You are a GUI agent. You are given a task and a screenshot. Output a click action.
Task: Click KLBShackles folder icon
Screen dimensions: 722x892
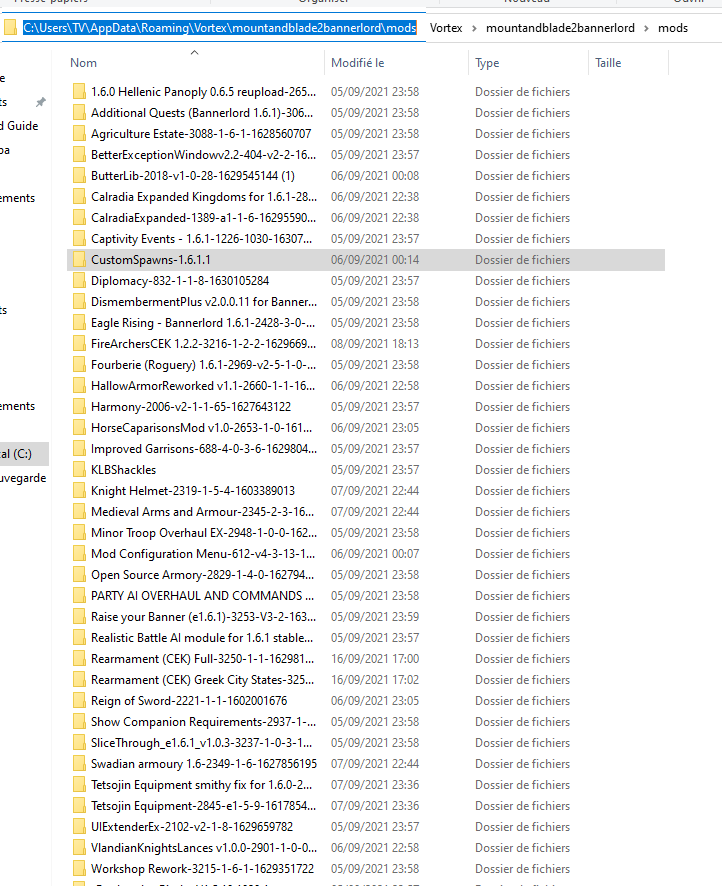[x=79, y=470]
